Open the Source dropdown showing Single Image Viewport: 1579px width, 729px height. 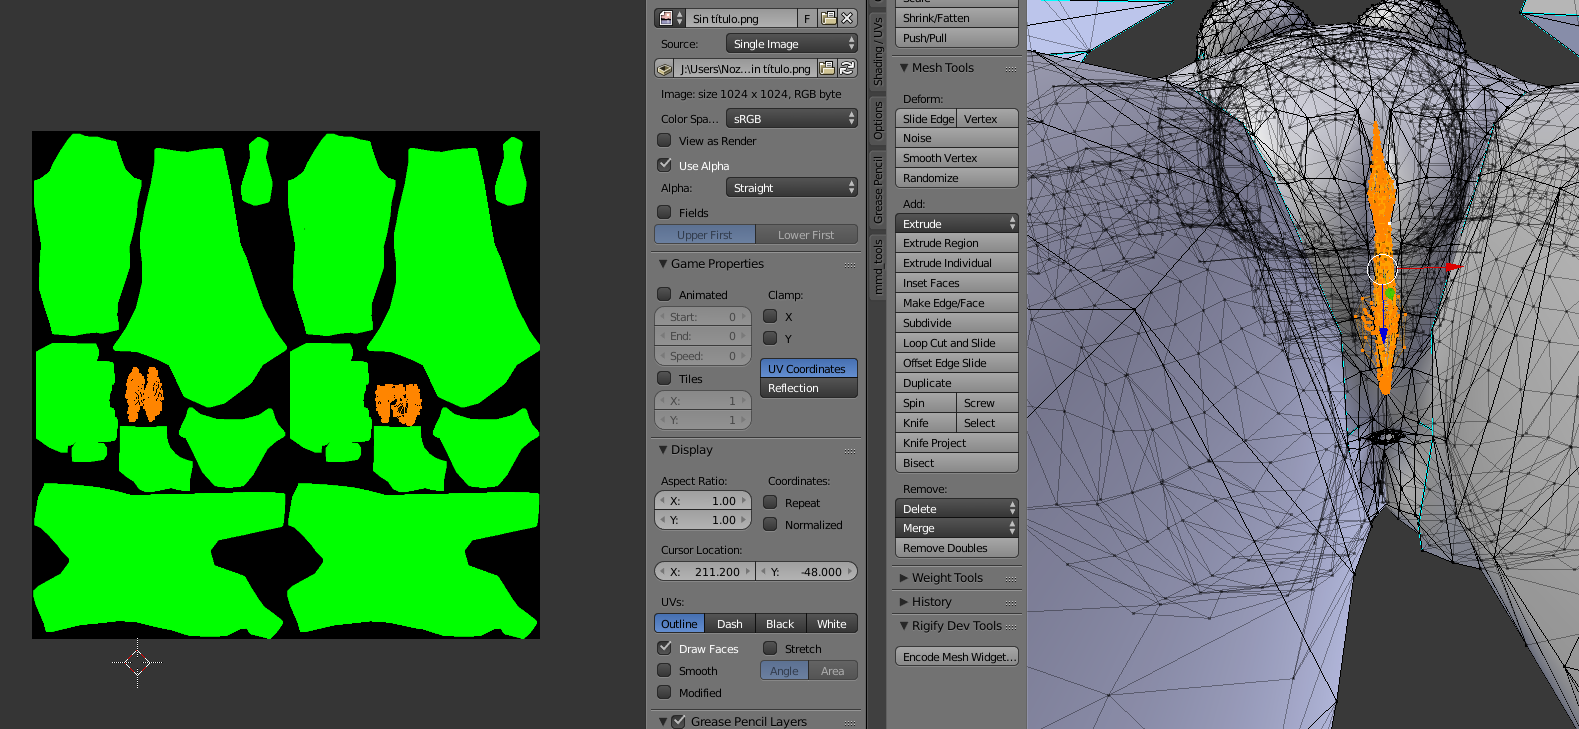tap(791, 44)
